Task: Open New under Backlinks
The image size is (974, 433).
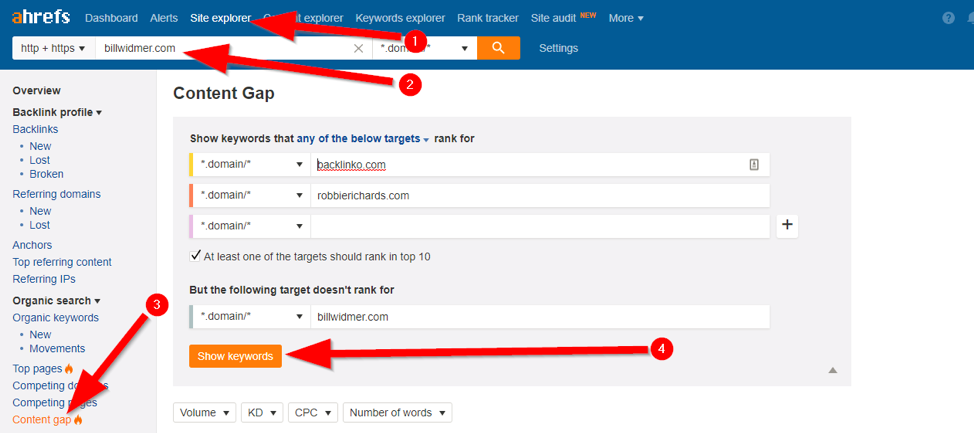Action: pos(40,146)
